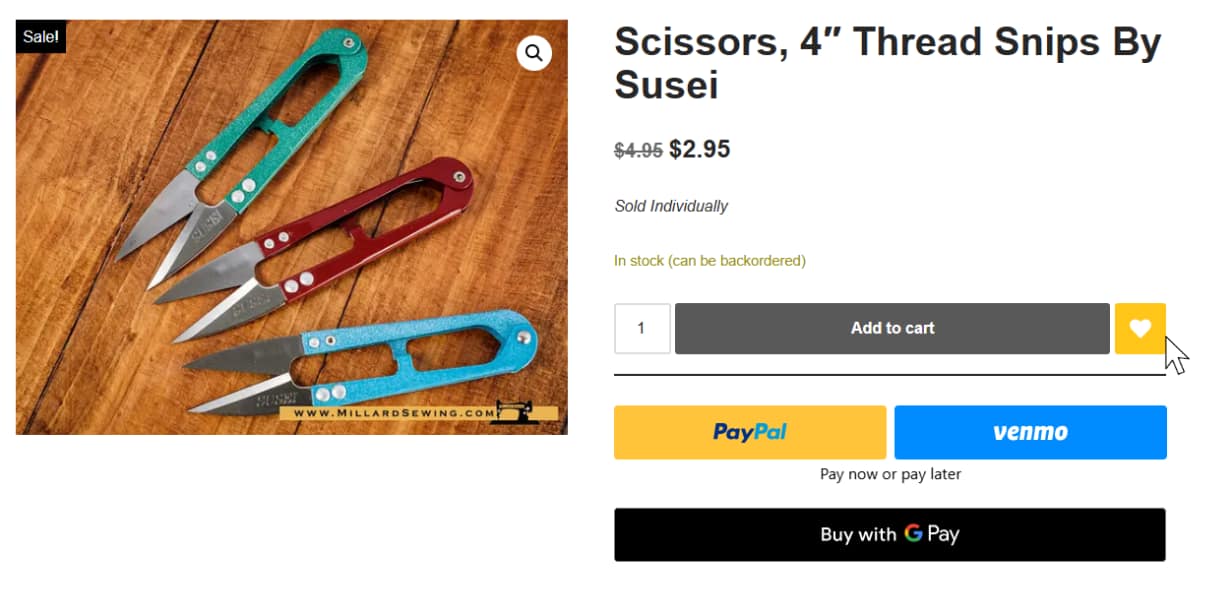Click the magnifier zoom icon on product image
Screen dimensions: 1207x591
click(x=534, y=53)
